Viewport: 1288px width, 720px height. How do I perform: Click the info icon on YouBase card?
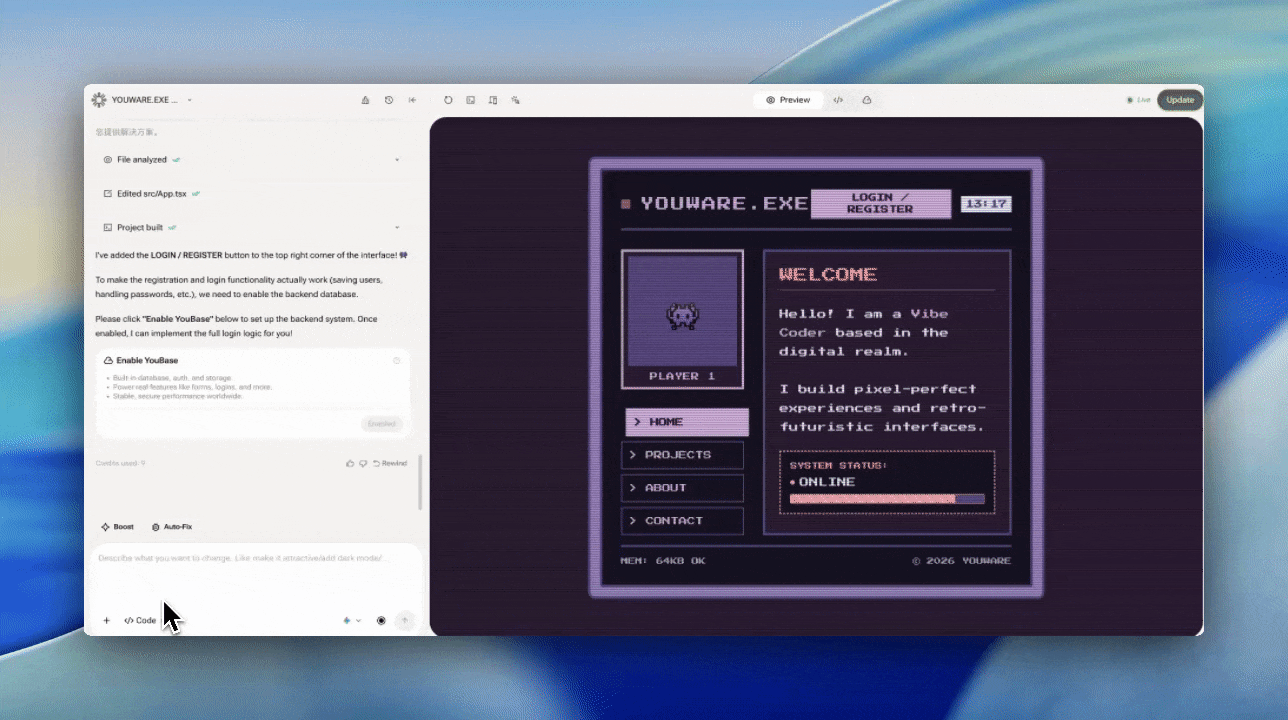397,360
